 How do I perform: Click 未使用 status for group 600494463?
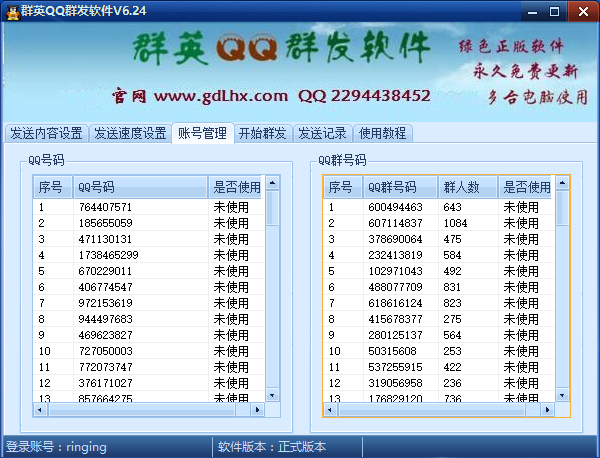coord(521,207)
